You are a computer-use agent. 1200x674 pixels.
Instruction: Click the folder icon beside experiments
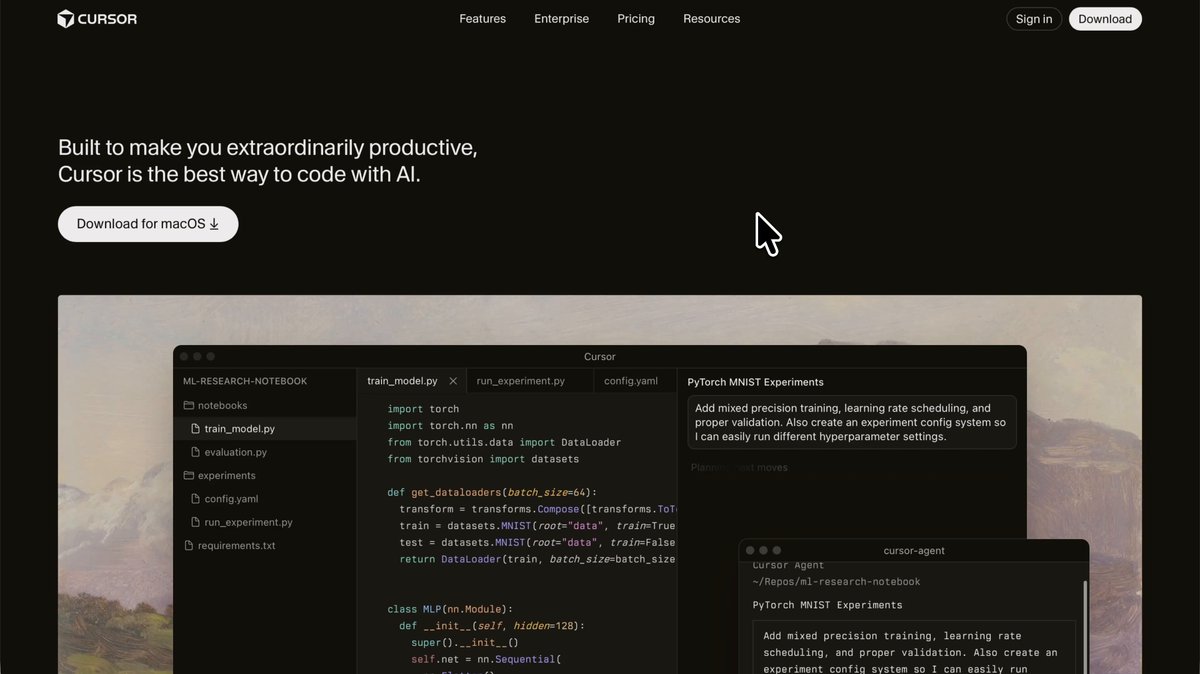tap(187, 475)
